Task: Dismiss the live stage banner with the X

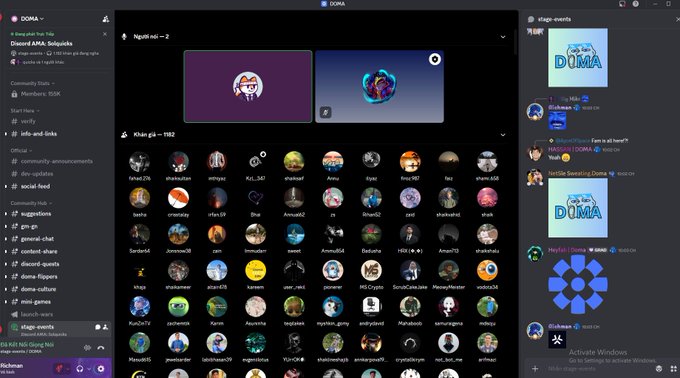Action: [105, 34]
